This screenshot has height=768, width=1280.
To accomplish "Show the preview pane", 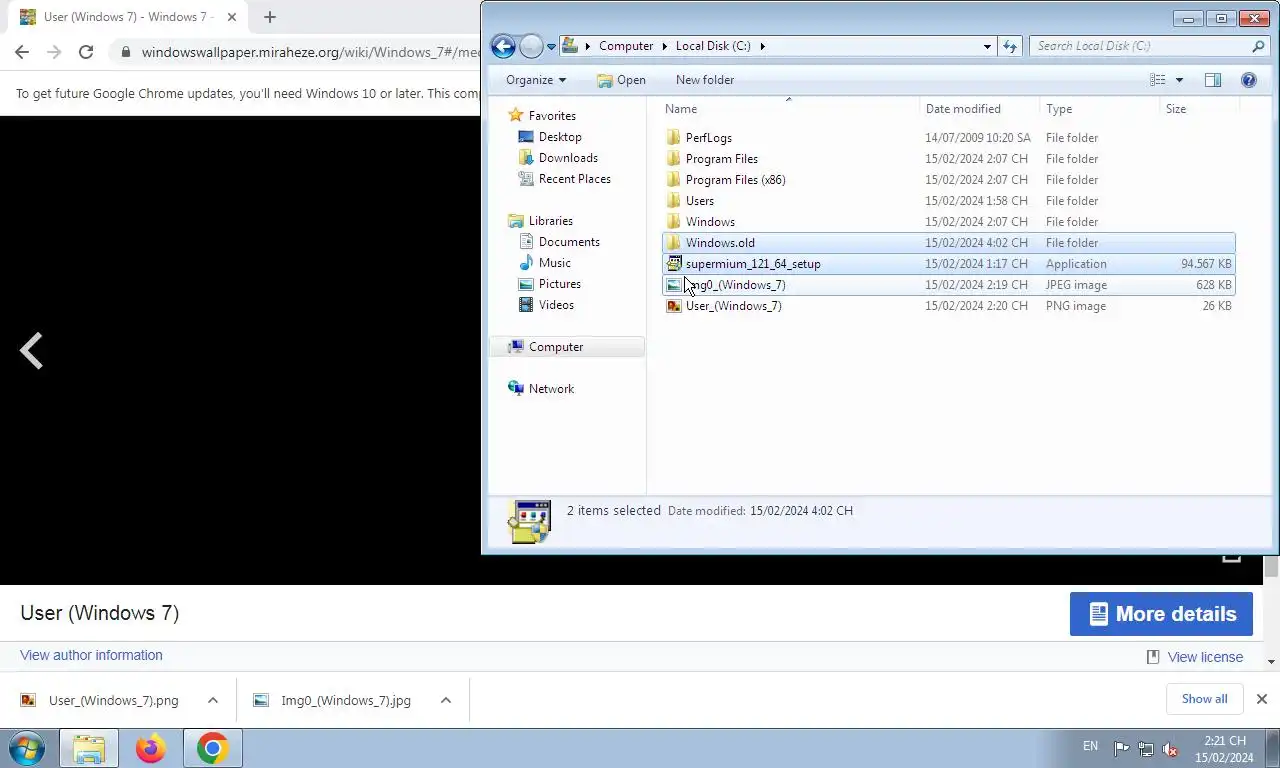I will (x=1213, y=80).
